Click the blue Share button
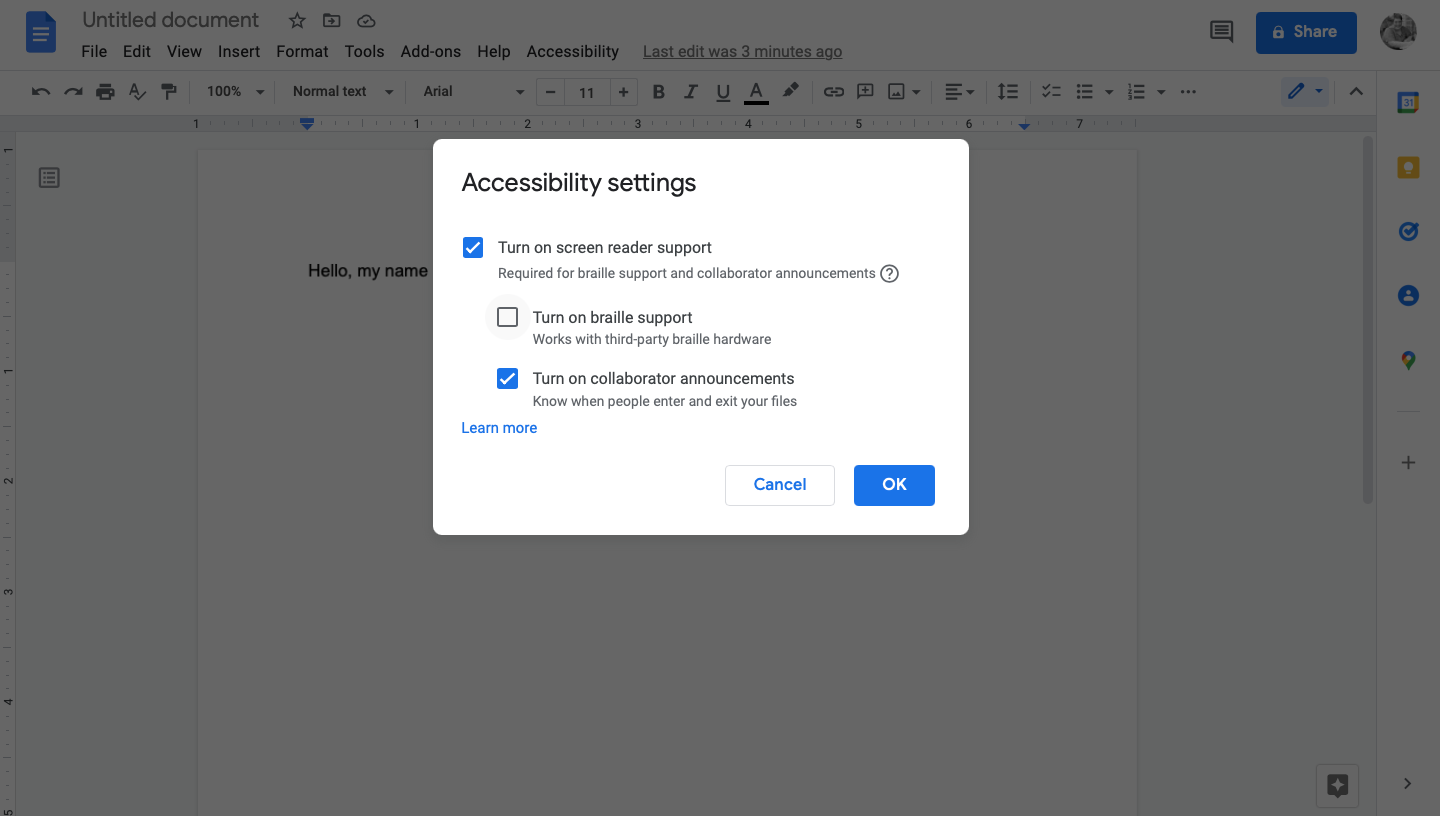The image size is (1440, 816). [1306, 32]
